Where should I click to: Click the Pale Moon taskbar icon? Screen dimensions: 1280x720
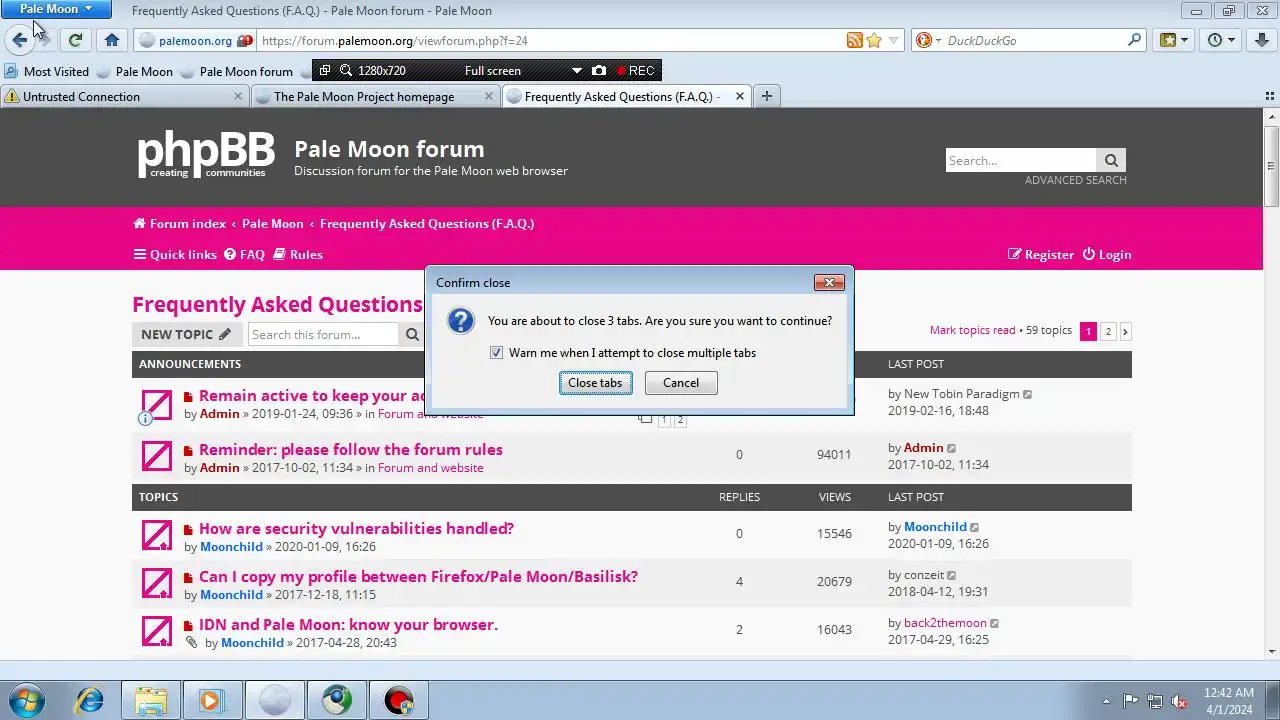click(x=274, y=700)
